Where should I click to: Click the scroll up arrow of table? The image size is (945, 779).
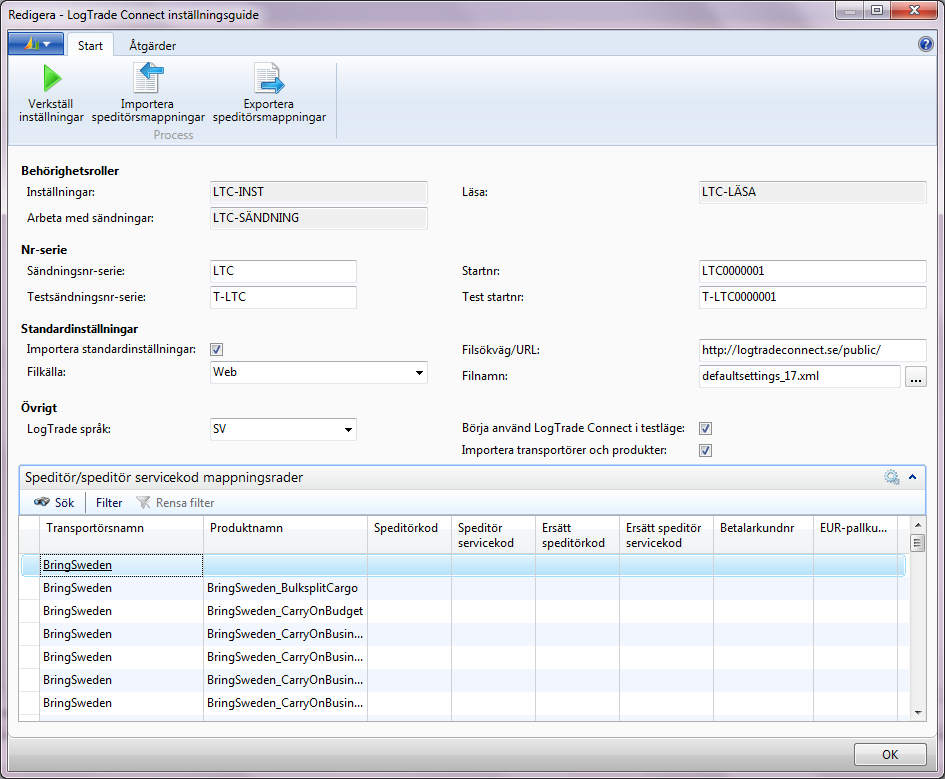918,525
